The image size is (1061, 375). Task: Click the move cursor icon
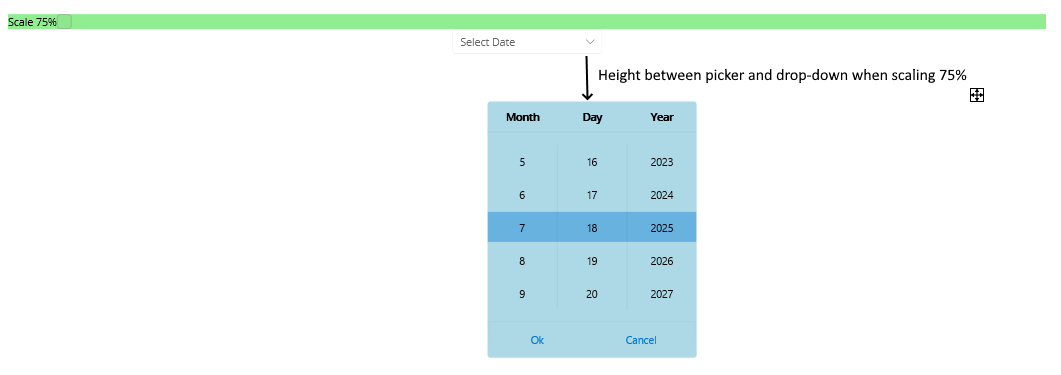pyautogui.click(x=976, y=95)
